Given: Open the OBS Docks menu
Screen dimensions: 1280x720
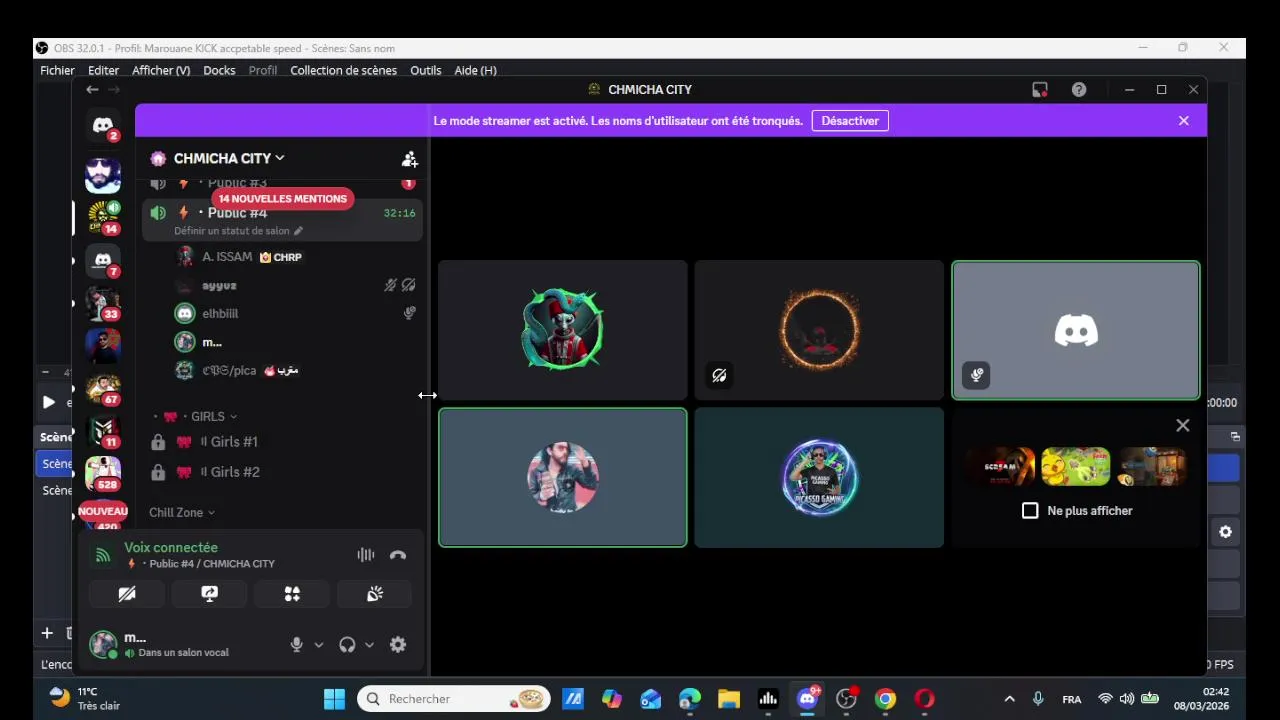Looking at the screenshot, I should pyautogui.click(x=219, y=70).
